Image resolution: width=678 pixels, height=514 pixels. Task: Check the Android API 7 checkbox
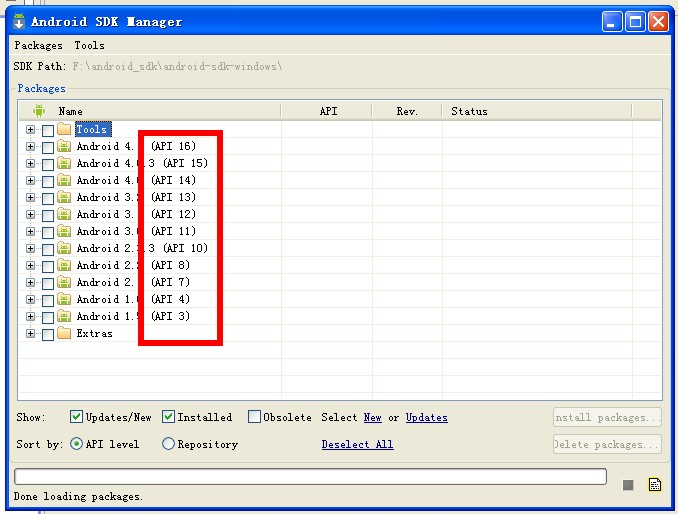point(48,283)
